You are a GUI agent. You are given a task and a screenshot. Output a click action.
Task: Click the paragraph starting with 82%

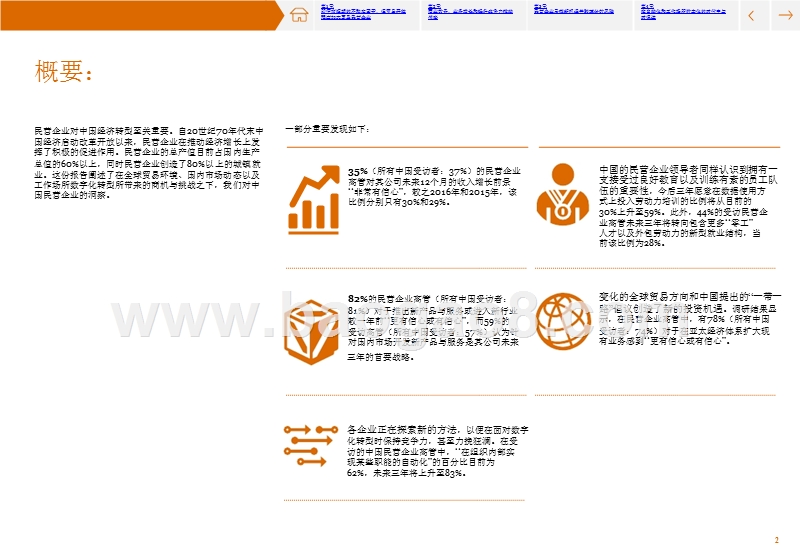(x=433, y=328)
